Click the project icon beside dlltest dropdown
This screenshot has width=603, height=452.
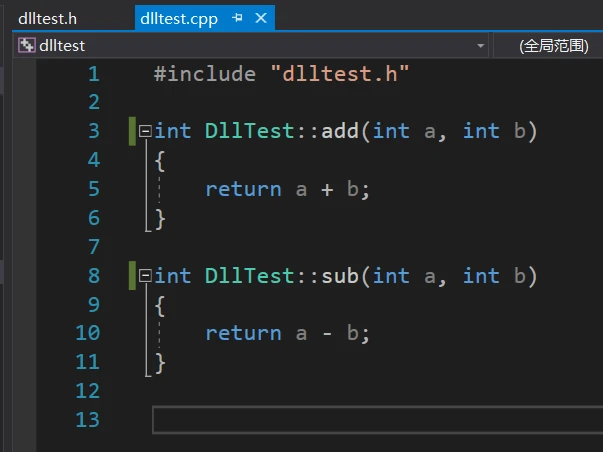tap(25, 45)
